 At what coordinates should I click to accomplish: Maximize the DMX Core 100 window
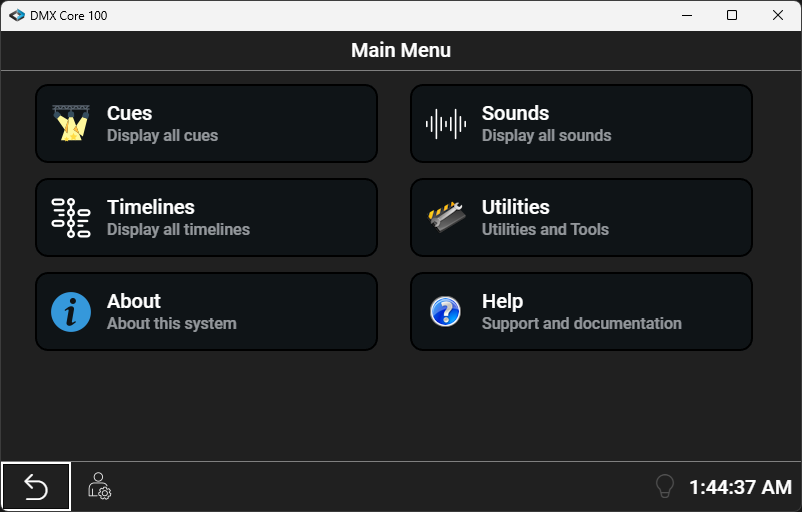(x=732, y=15)
